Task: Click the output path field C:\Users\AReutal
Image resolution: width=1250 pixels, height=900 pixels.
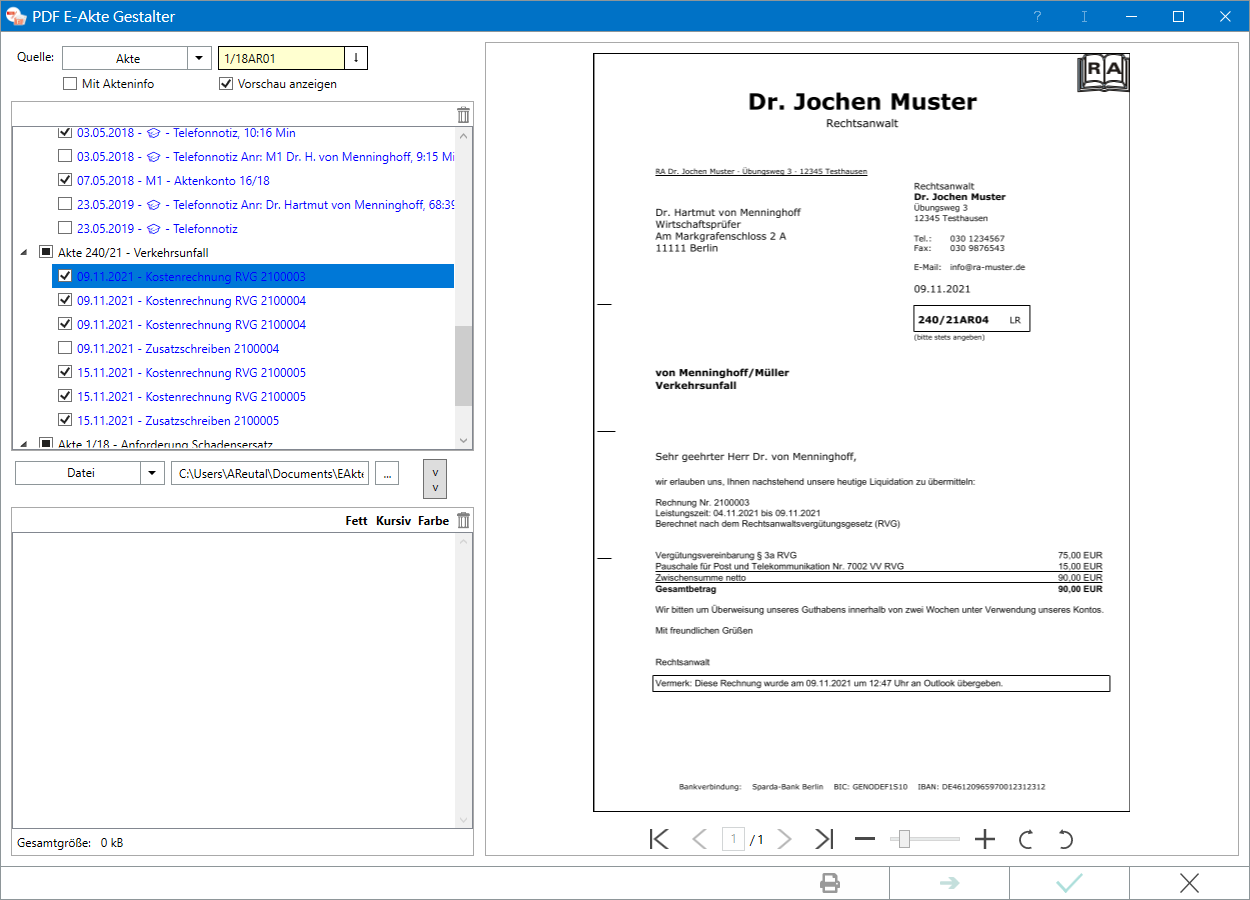Action: [269, 472]
